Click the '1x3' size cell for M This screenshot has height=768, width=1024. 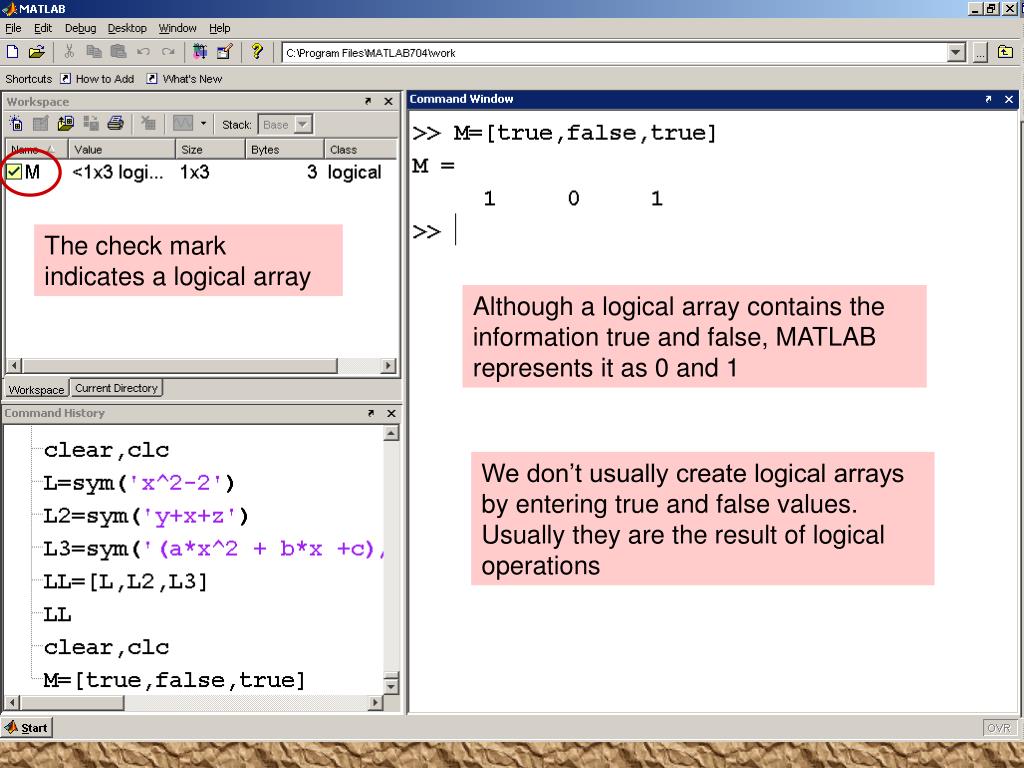coord(195,172)
